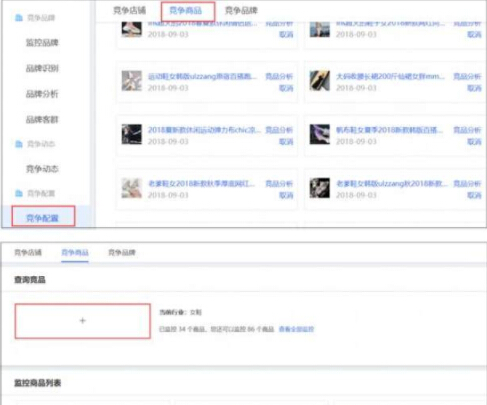This screenshot has height=405, width=487.
Task: Click the folder icon beside 竞争品牌 header
Action: [x=19, y=18]
